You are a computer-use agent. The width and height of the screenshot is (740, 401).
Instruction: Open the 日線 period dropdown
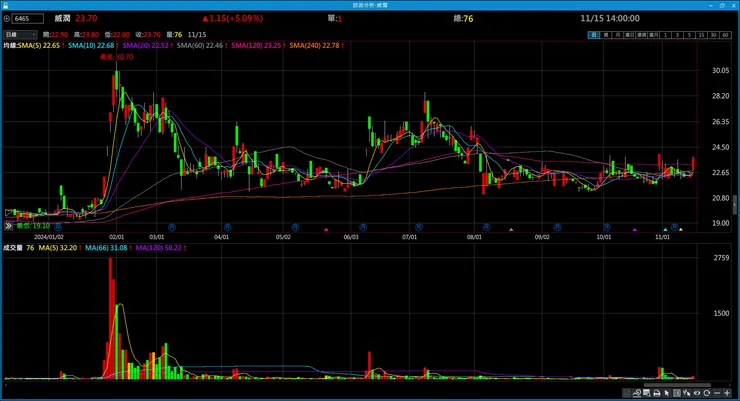pyautogui.click(x=20, y=34)
